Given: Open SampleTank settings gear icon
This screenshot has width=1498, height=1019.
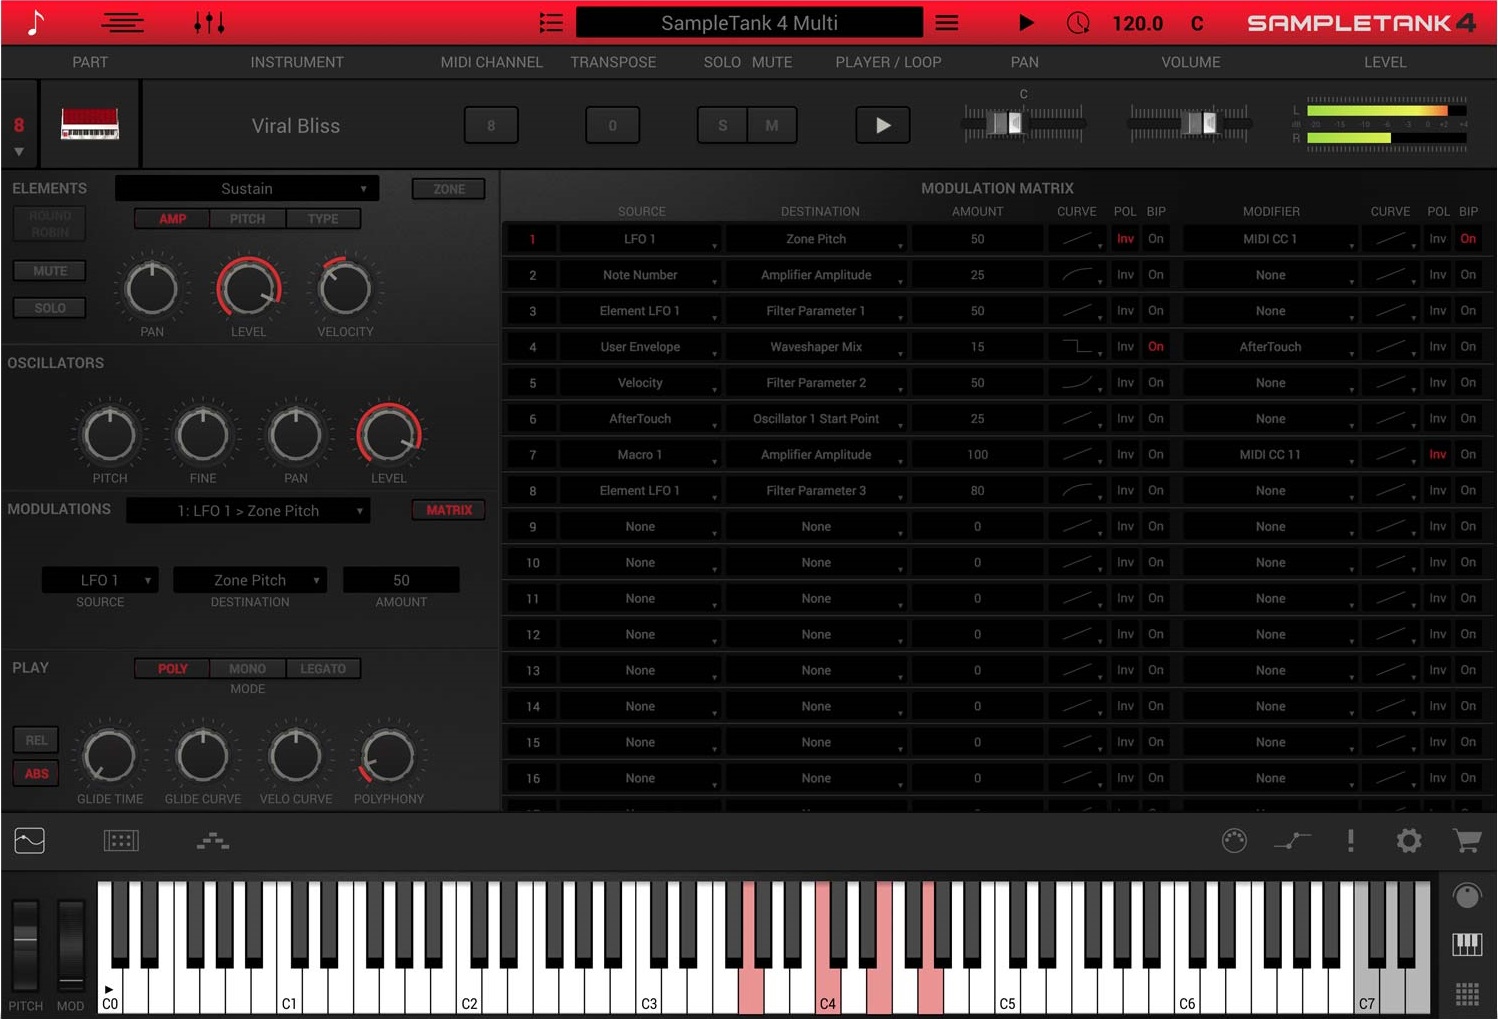Looking at the screenshot, I should (1408, 841).
